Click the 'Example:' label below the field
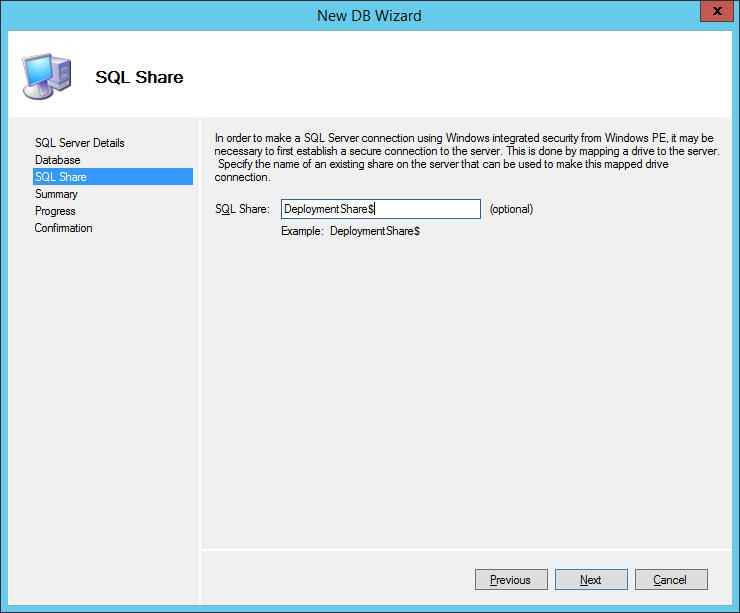Viewport: 740px width, 613px height. [302, 231]
